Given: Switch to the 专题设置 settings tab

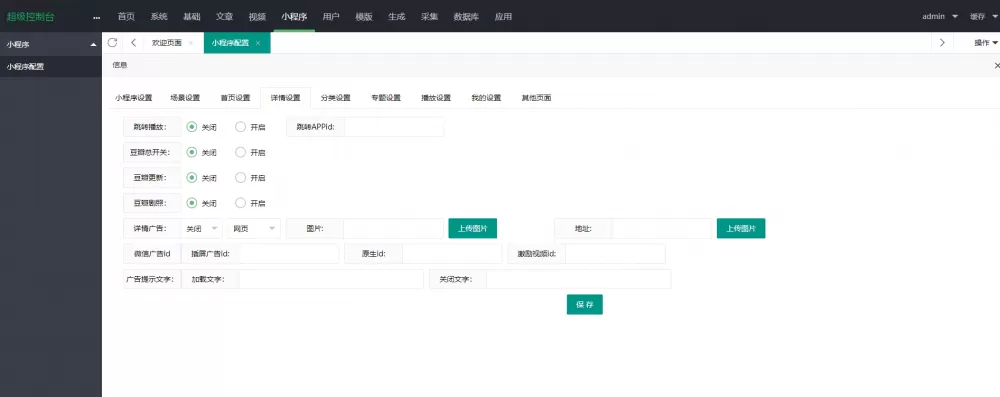Looking at the screenshot, I should [386, 98].
